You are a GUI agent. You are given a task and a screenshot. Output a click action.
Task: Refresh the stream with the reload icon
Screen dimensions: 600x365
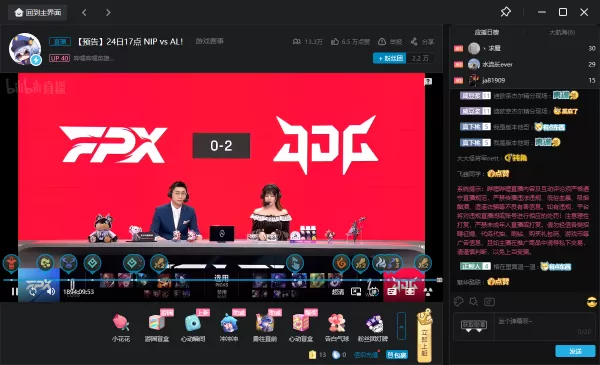33,292
